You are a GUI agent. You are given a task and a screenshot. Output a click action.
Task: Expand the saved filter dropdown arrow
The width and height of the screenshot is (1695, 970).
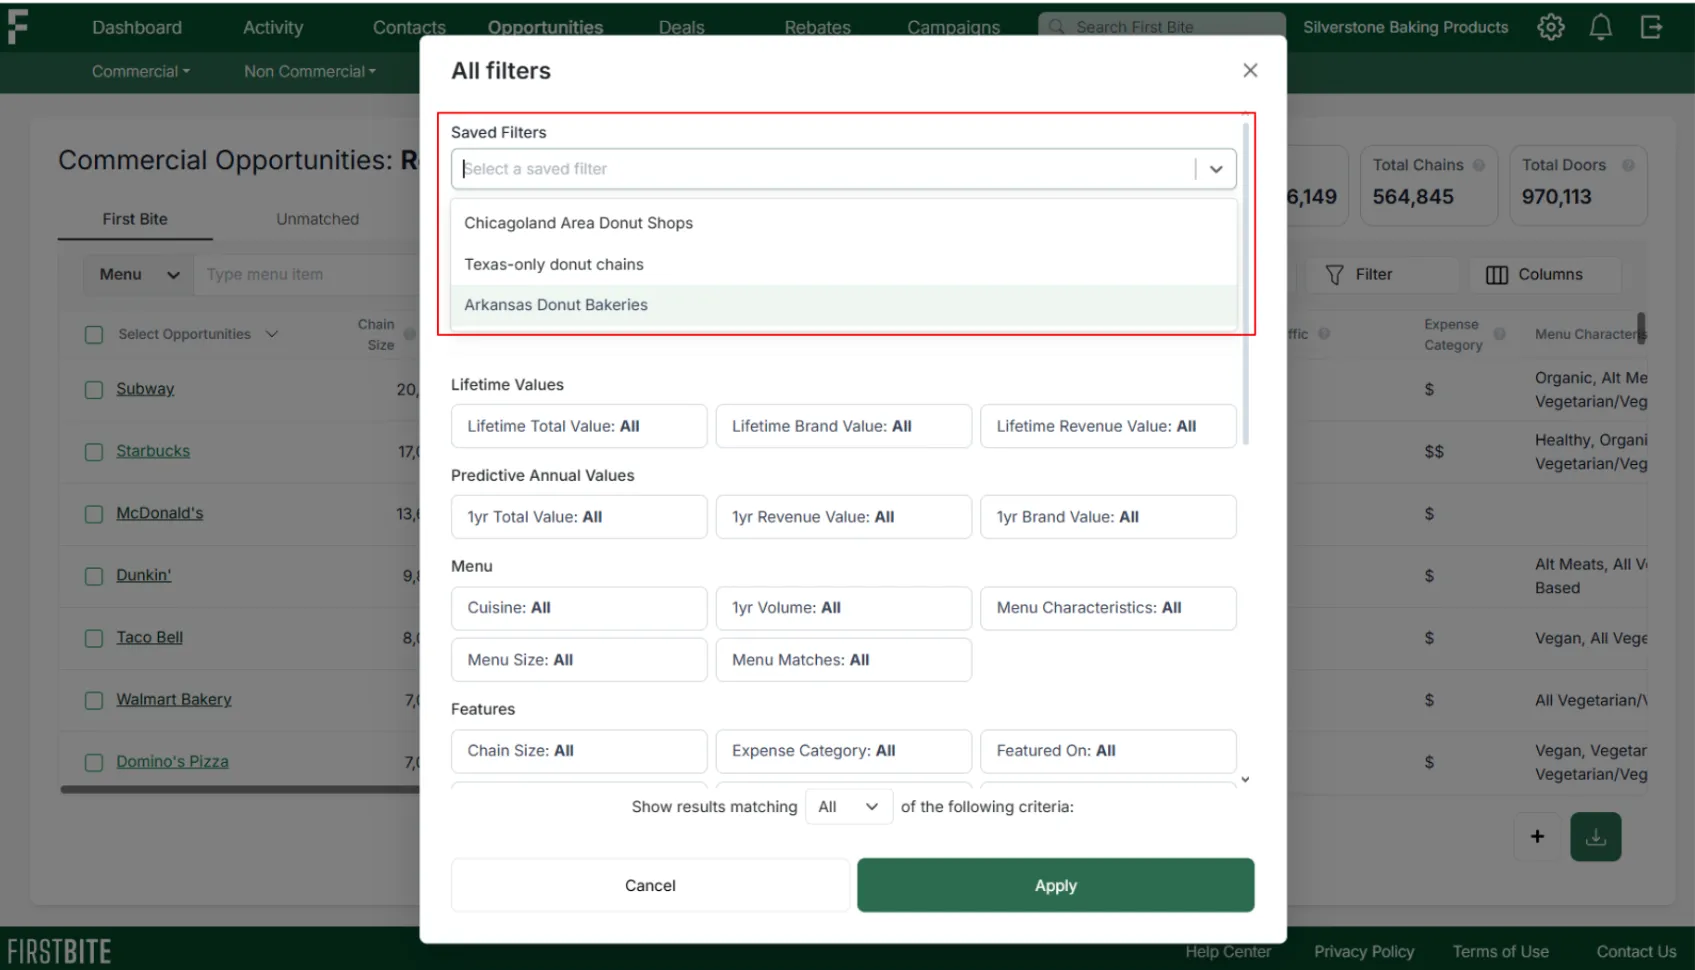point(1216,169)
